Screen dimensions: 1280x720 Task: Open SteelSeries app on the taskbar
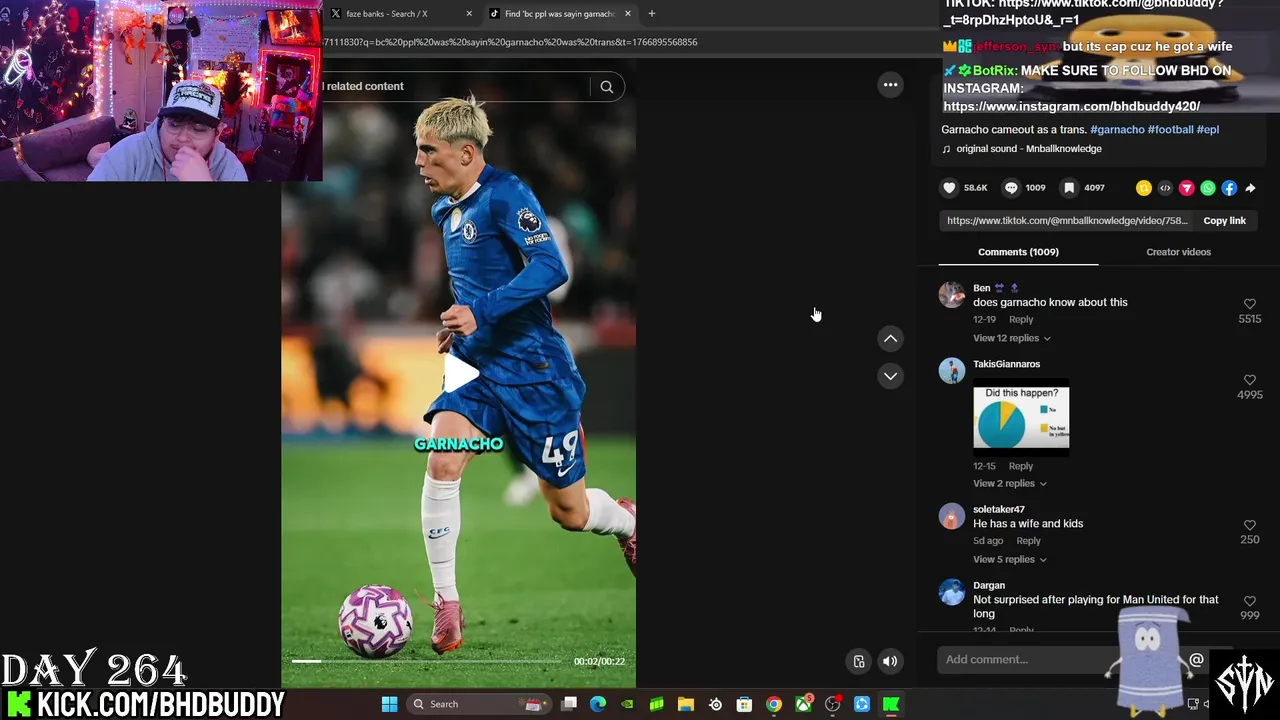pos(715,704)
